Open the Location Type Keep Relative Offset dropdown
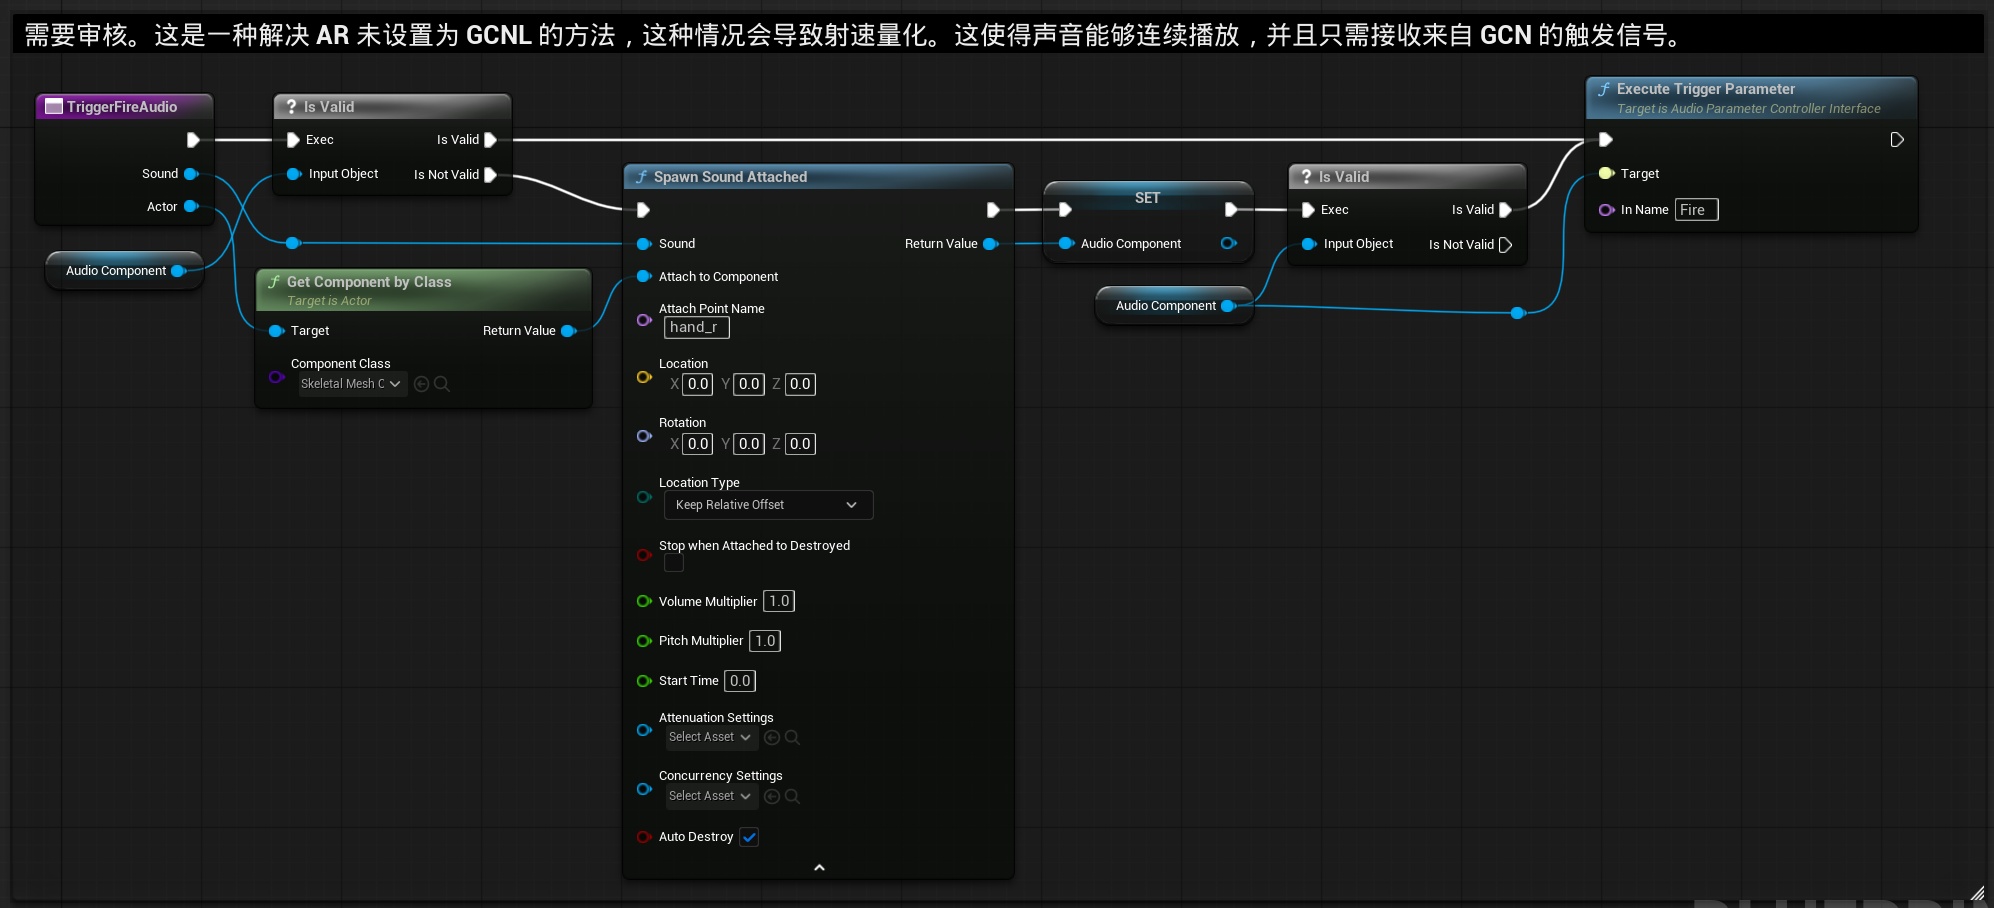The height and width of the screenshot is (908, 1994). click(x=767, y=505)
